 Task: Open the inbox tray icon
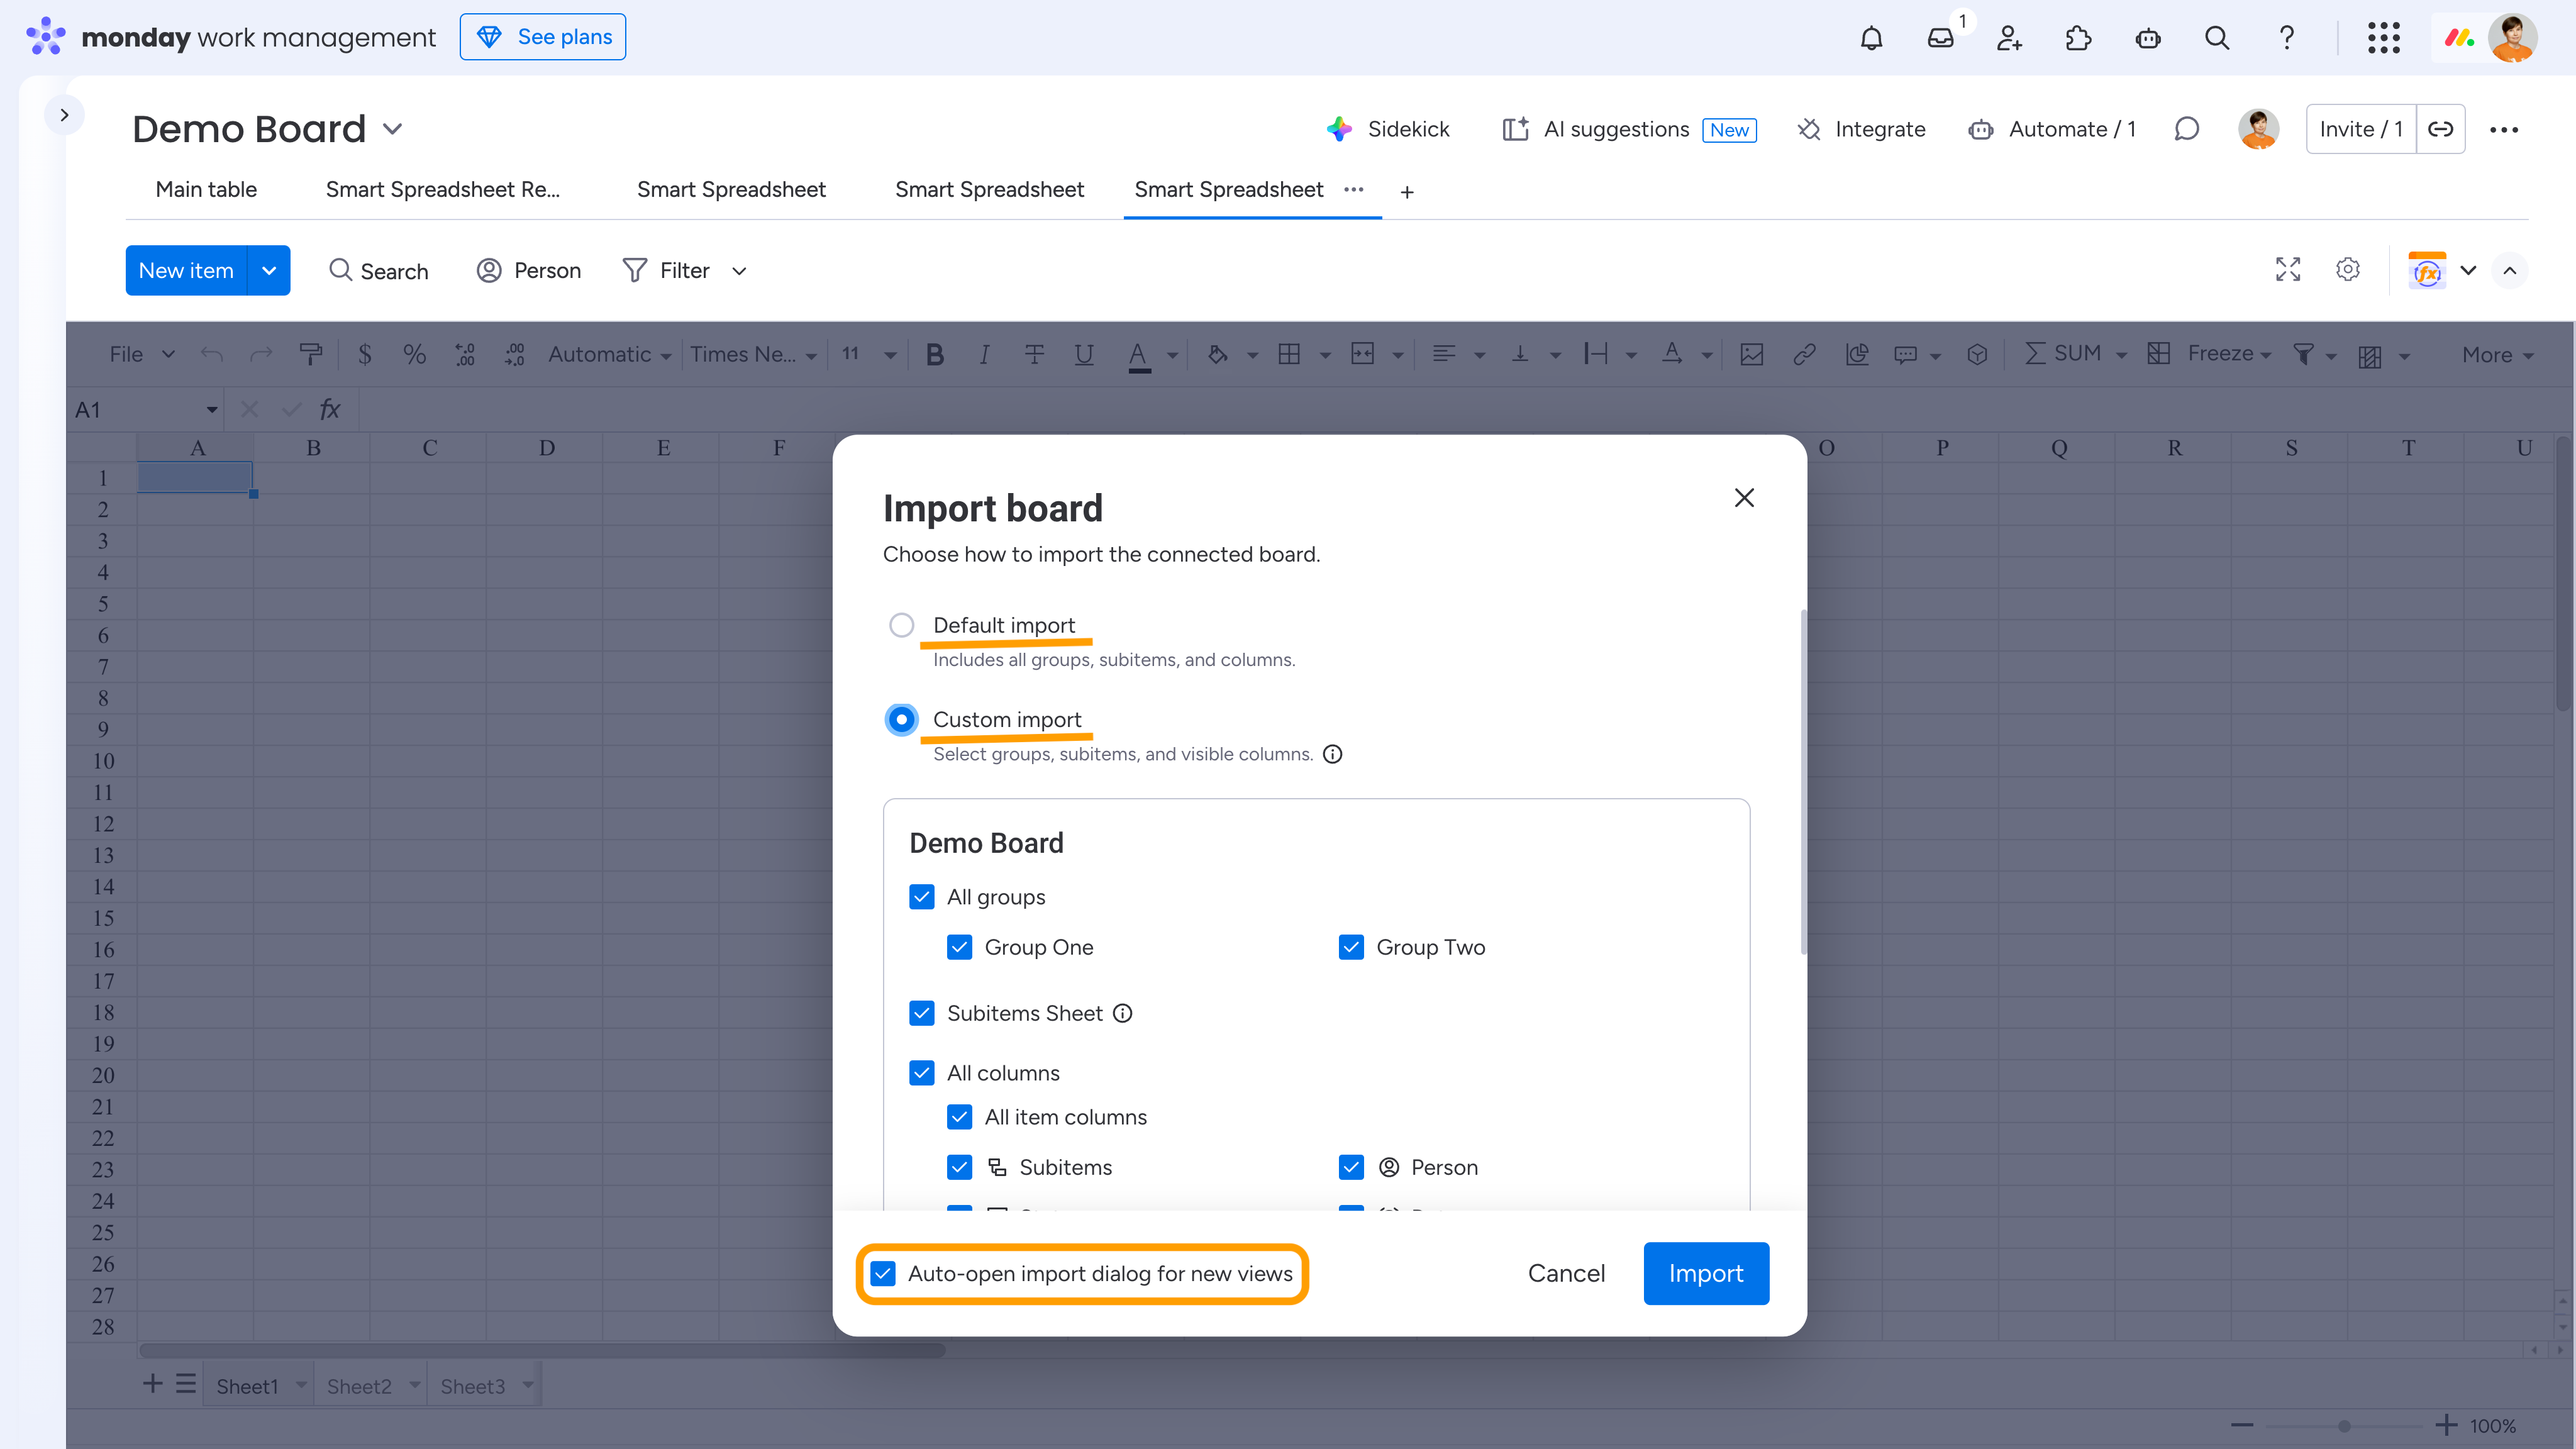1940,38
